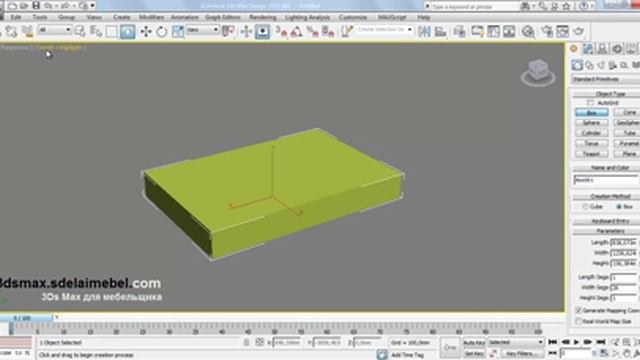Screen dimensions: 640x360
Task: Toggle the Spinner Snap icon
Action: pyautogui.click(x=328, y=31)
